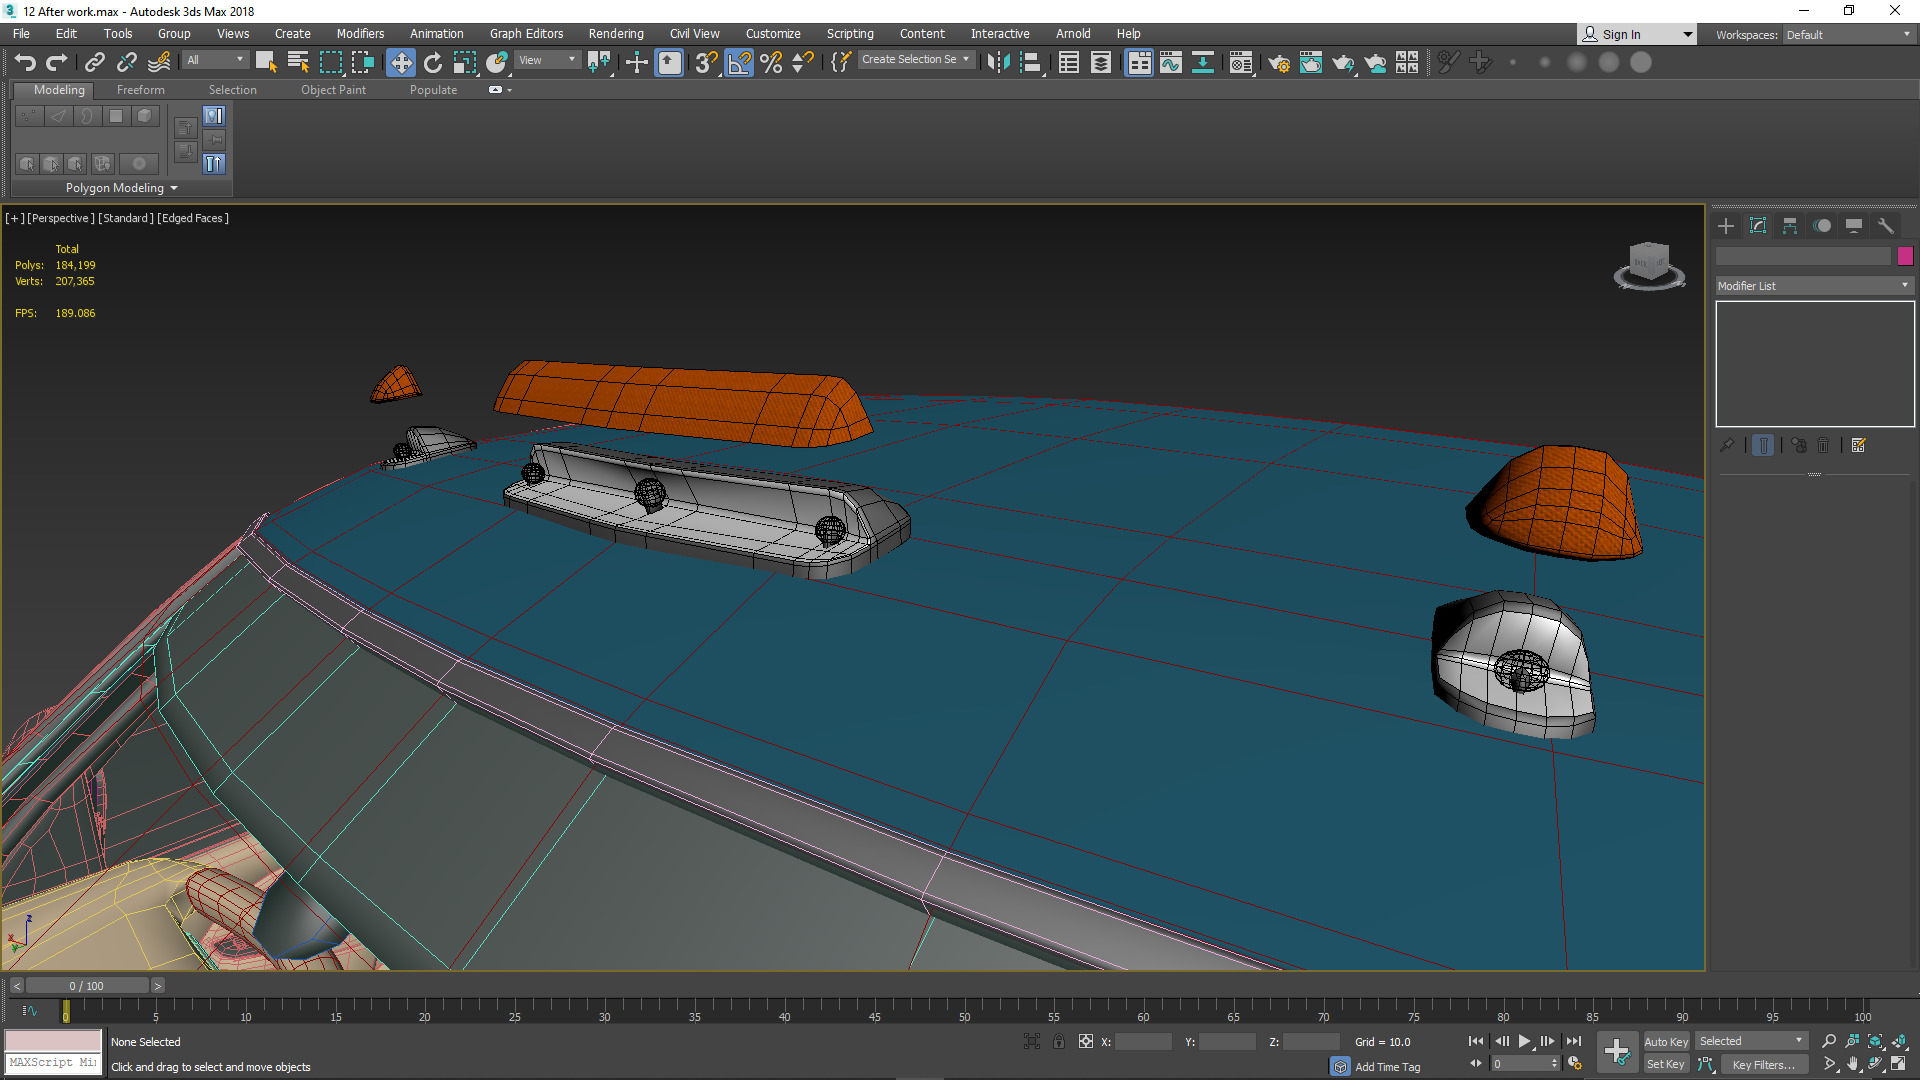The image size is (1920, 1080).
Task: Toggle the Selection Lock padlock
Action: 1059,1042
